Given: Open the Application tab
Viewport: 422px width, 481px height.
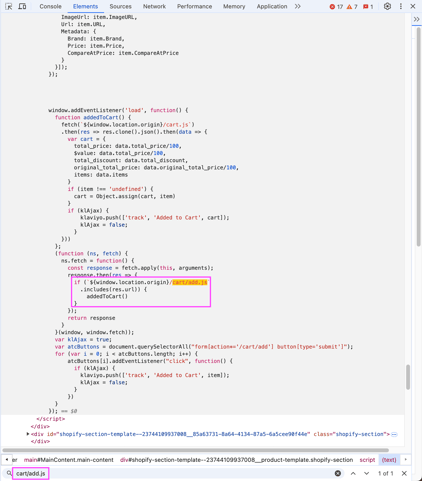Looking at the screenshot, I should (272, 6).
